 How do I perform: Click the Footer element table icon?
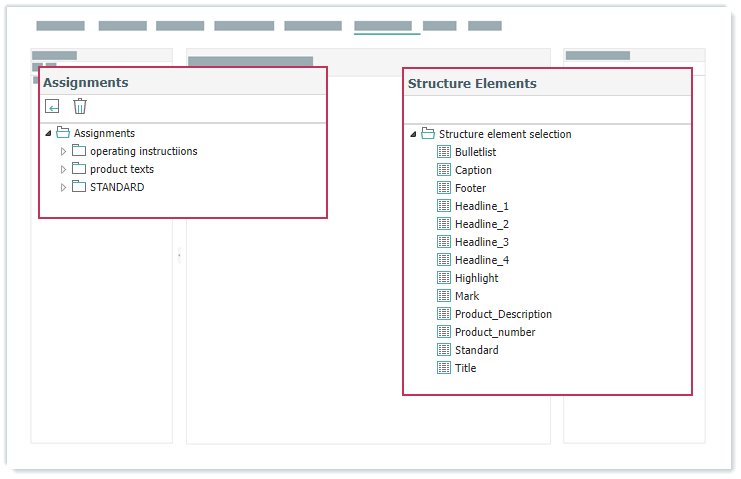coord(444,188)
